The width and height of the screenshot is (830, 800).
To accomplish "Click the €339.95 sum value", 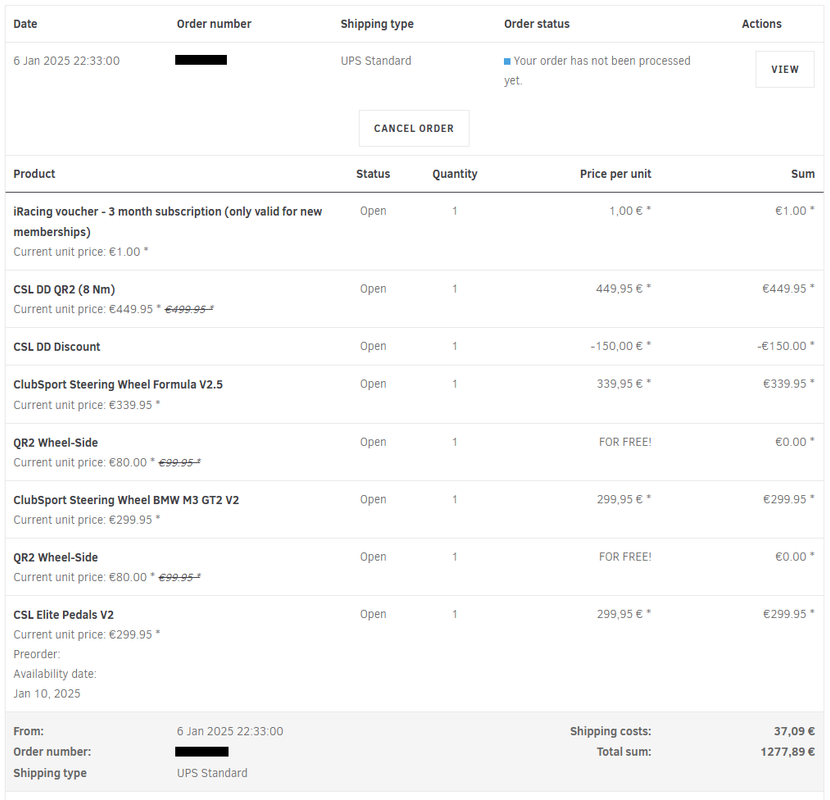I will (x=789, y=383).
